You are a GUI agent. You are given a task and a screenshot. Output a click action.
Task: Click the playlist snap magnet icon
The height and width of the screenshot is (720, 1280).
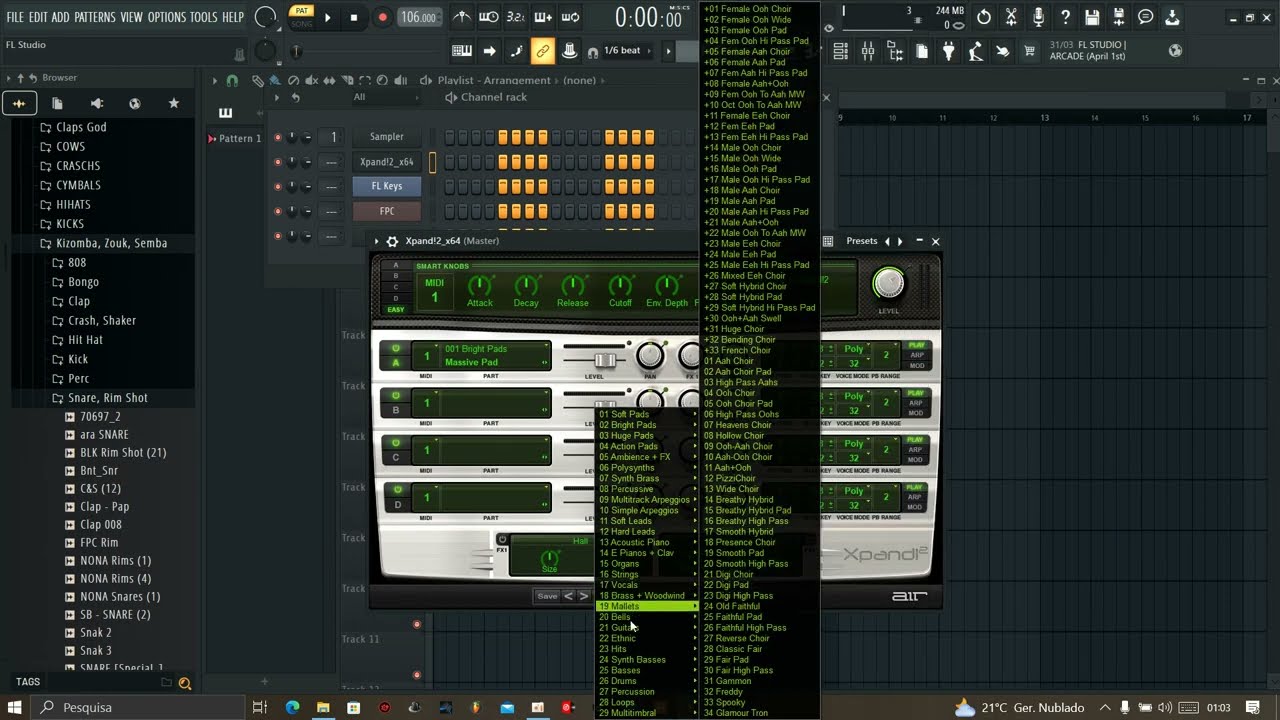(x=232, y=80)
